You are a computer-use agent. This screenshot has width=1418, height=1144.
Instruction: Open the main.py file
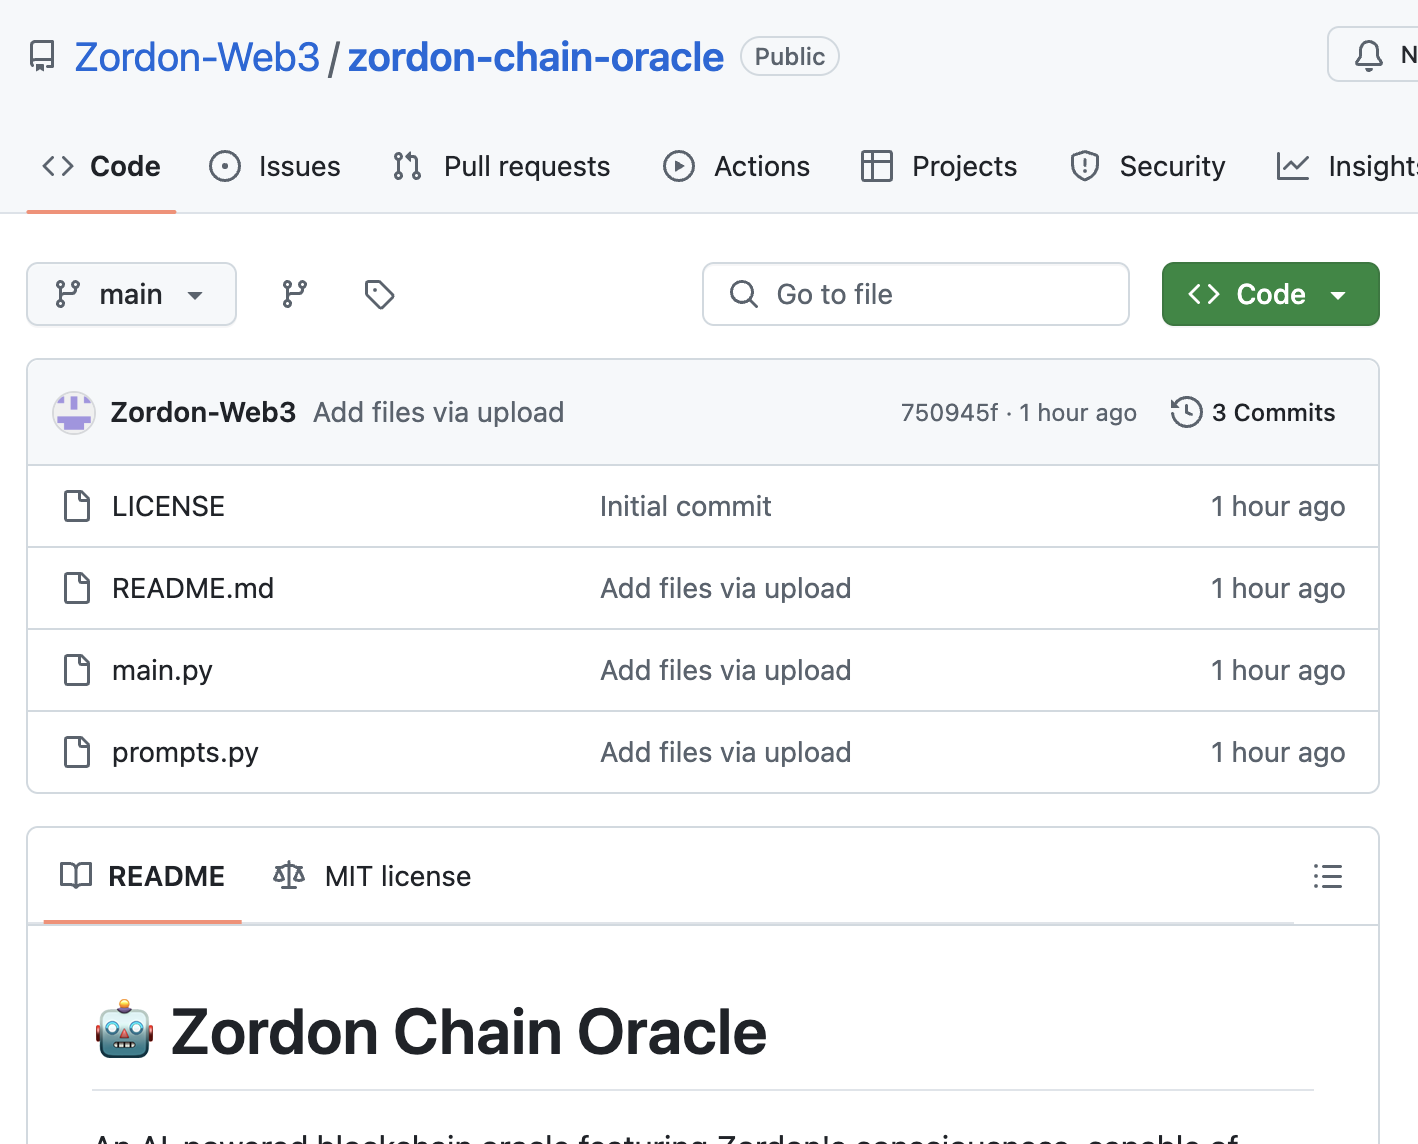pyautogui.click(x=162, y=670)
